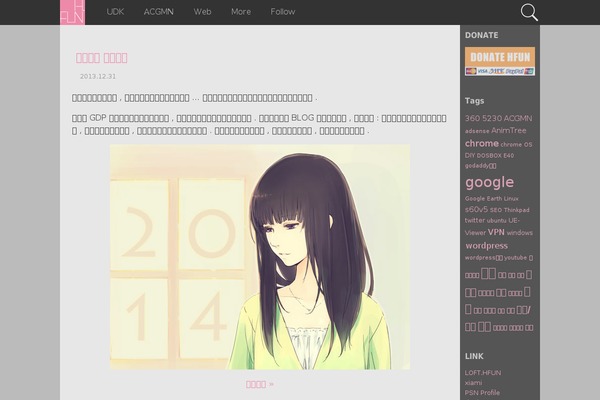Open the ACGMN tag in sidebar
The height and width of the screenshot is (400, 600).
tap(518, 118)
